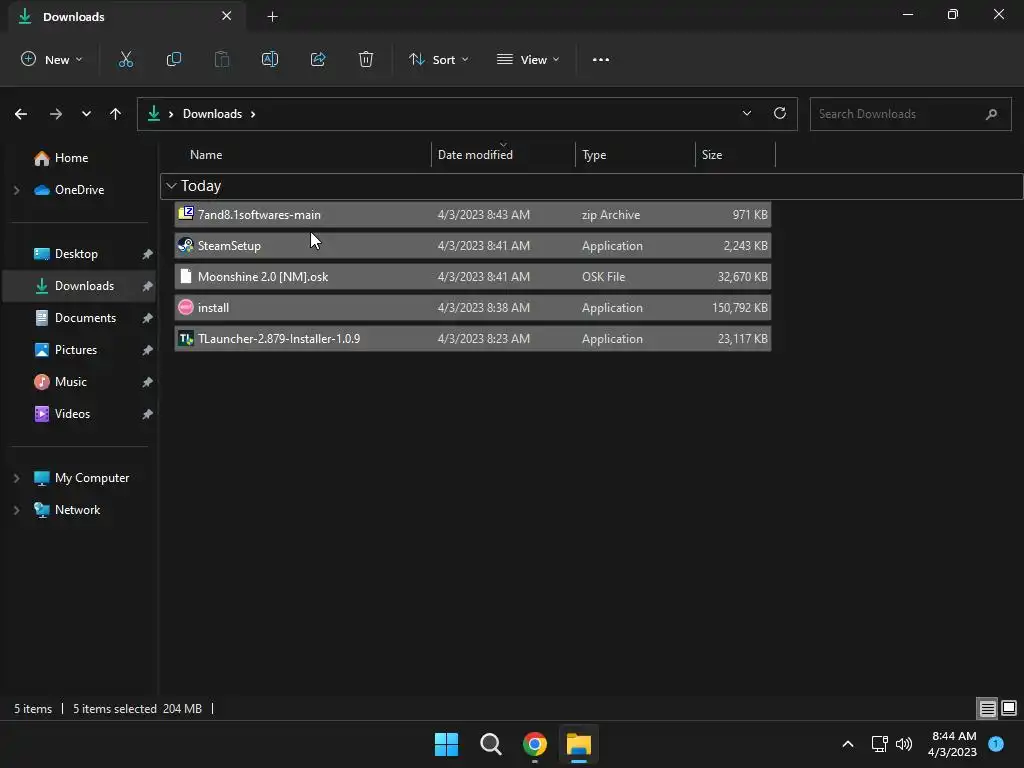Image resolution: width=1024 pixels, height=768 pixels.
Task: Close the Downloads tab
Action: click(226, 16)
